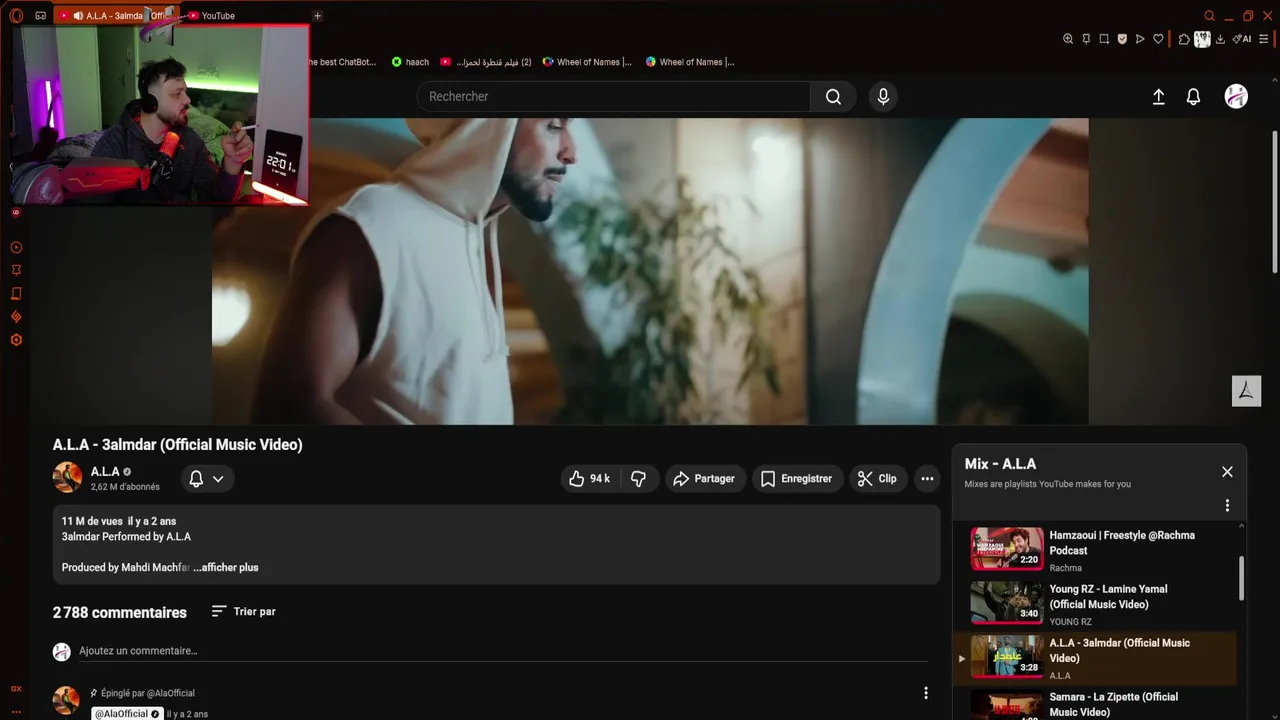The height and width of the screenshot is (720, 1280).
Task: Open Mix playlist three-dot options menu
Action: point(1227,506)
